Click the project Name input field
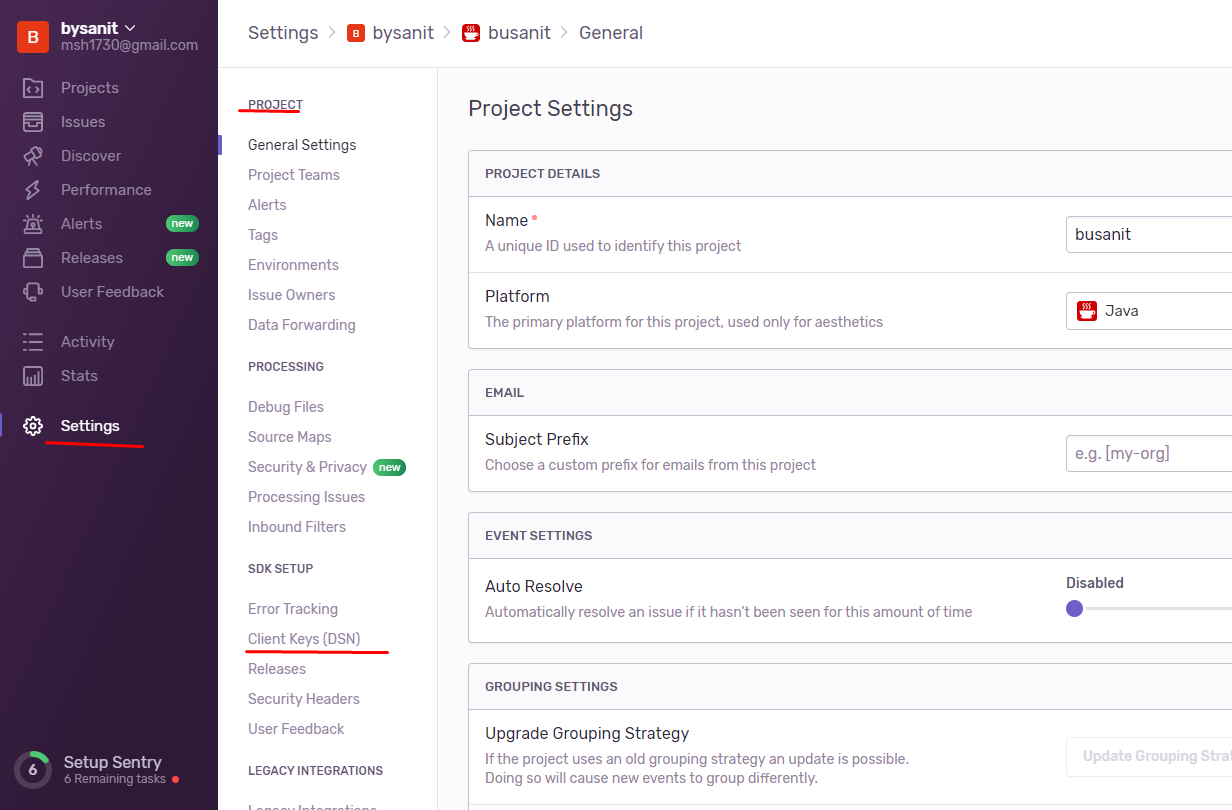 pos(1149,234)
